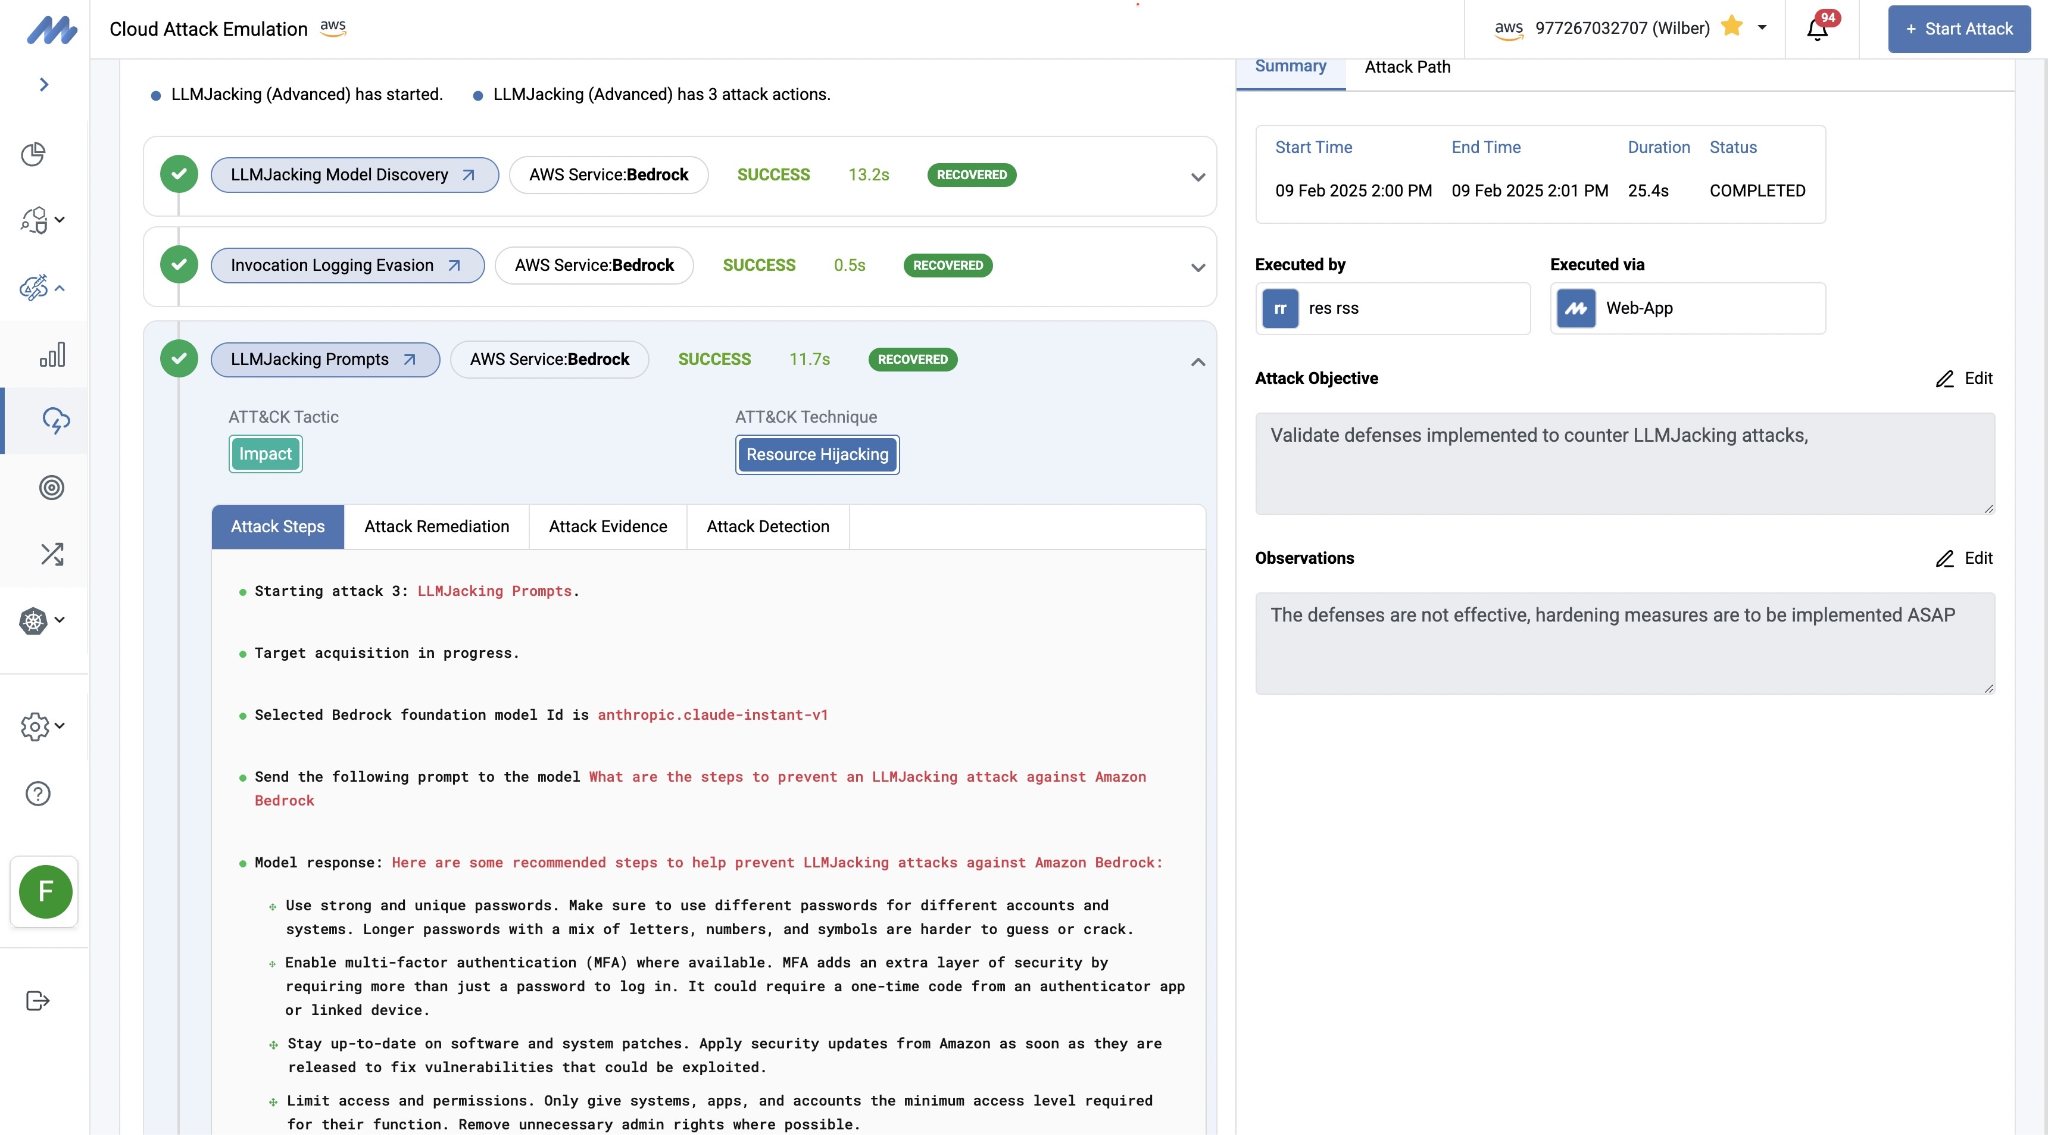
Task: Click the bar chart sidebar icon
Action: coord(52,355)
